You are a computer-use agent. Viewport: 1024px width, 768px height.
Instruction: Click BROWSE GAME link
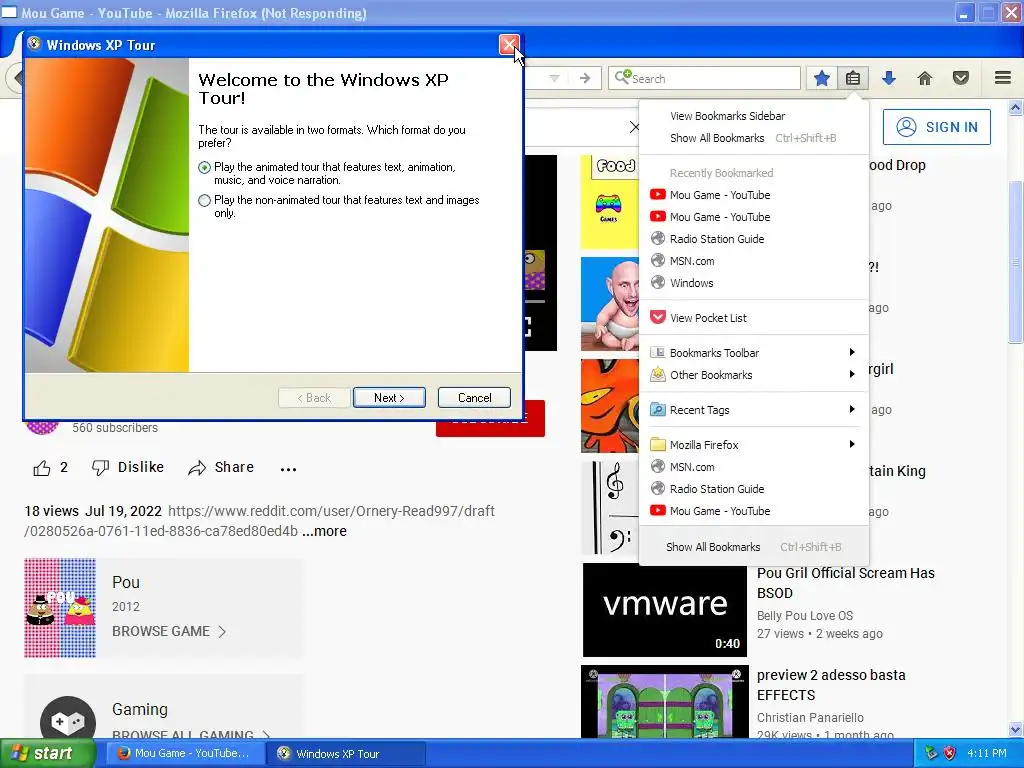(x=168, y=632)
